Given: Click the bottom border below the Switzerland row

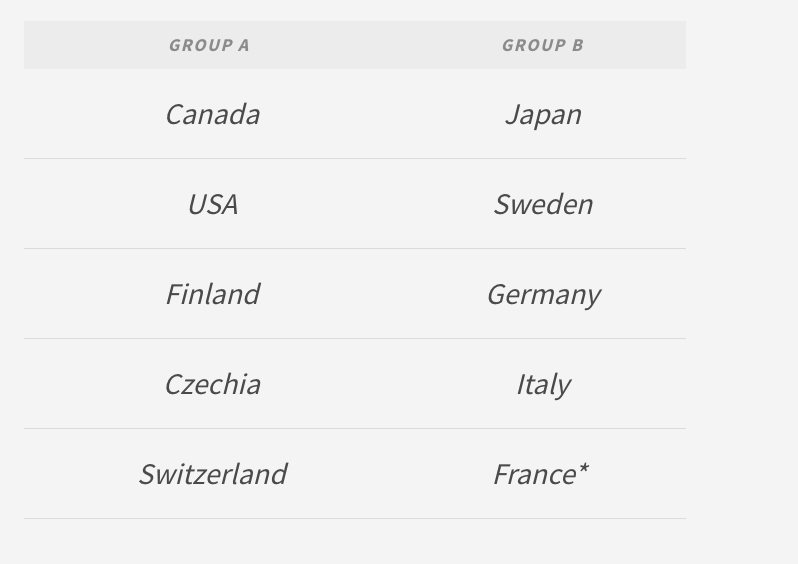Looking at the screenshot, I should (355, 518).
